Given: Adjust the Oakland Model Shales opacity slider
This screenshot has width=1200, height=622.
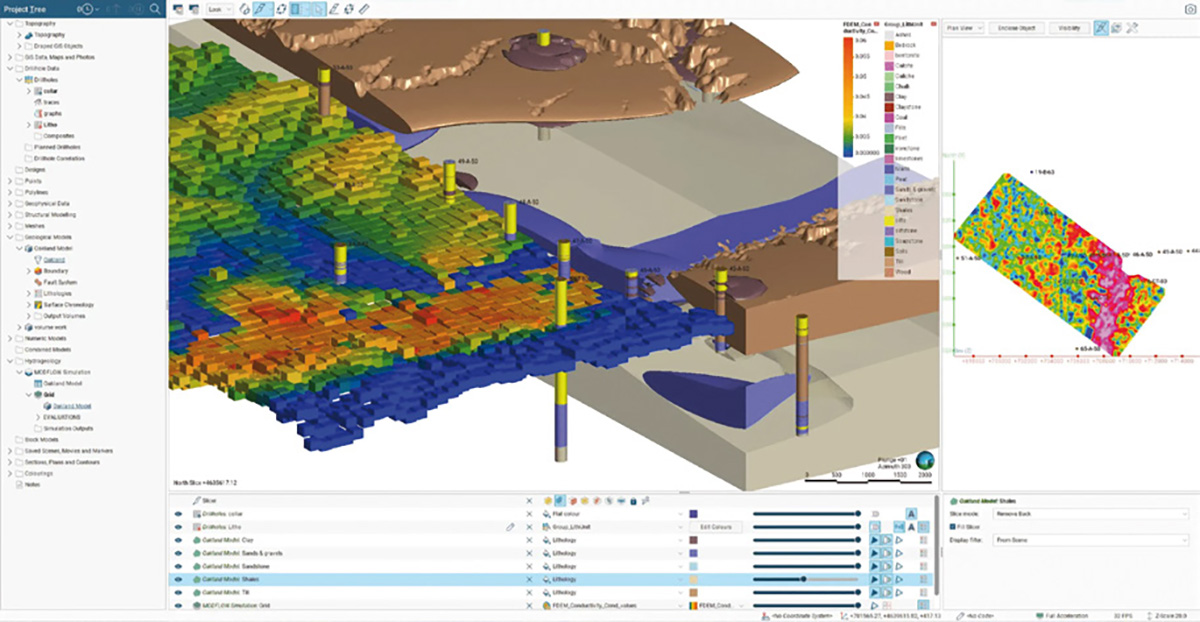Looking at the screenshot, I should click(x=806, y=579).
